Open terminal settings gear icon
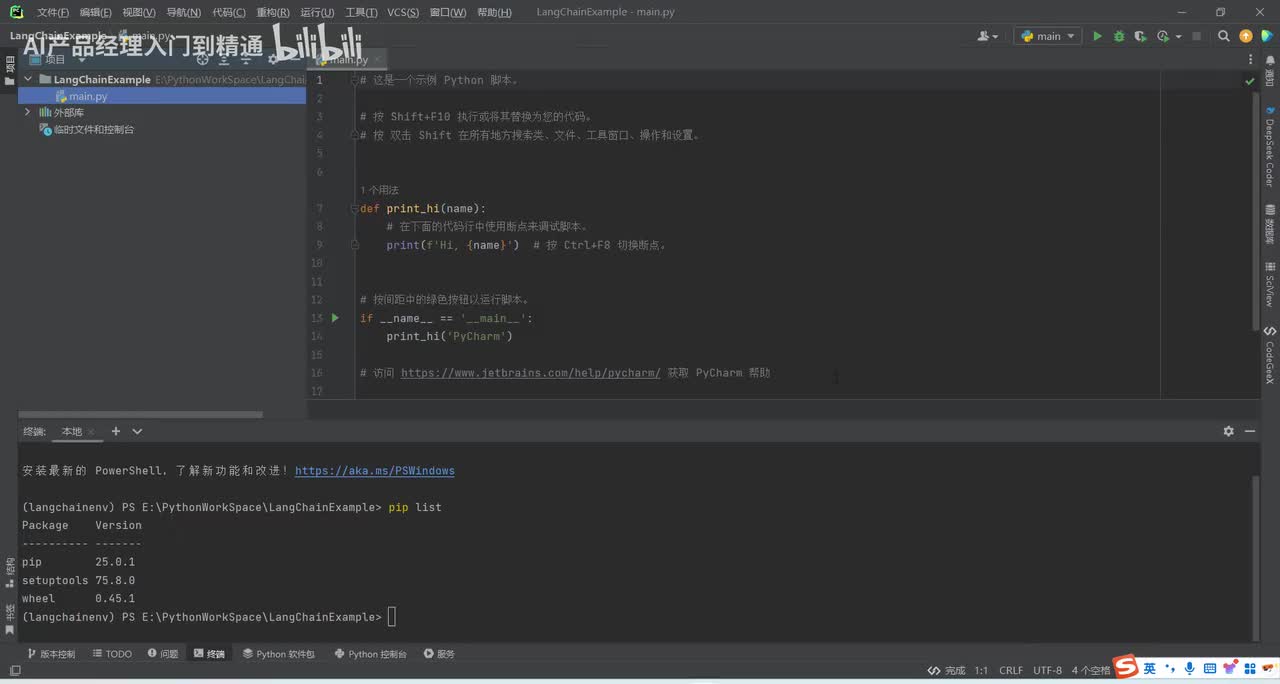 [1228, 431]
